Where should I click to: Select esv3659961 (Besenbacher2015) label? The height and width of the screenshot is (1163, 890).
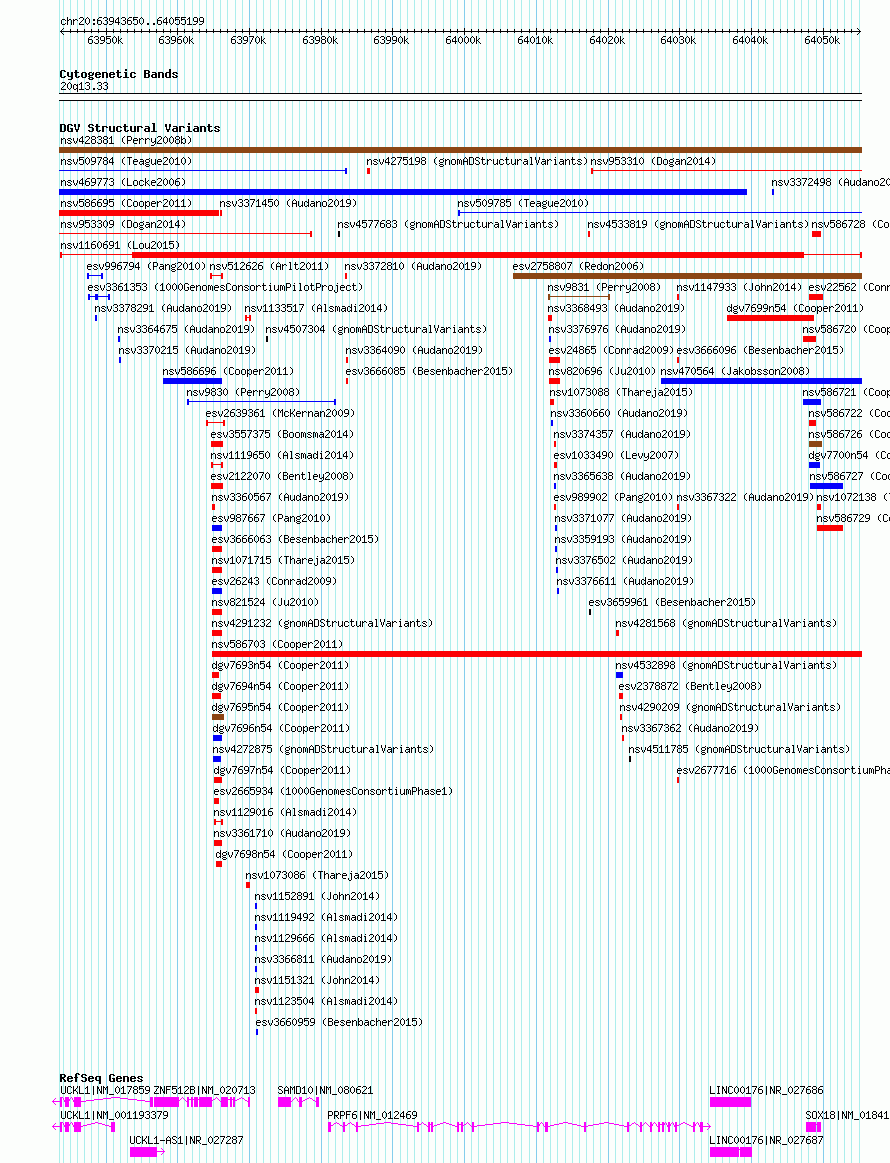673,602
